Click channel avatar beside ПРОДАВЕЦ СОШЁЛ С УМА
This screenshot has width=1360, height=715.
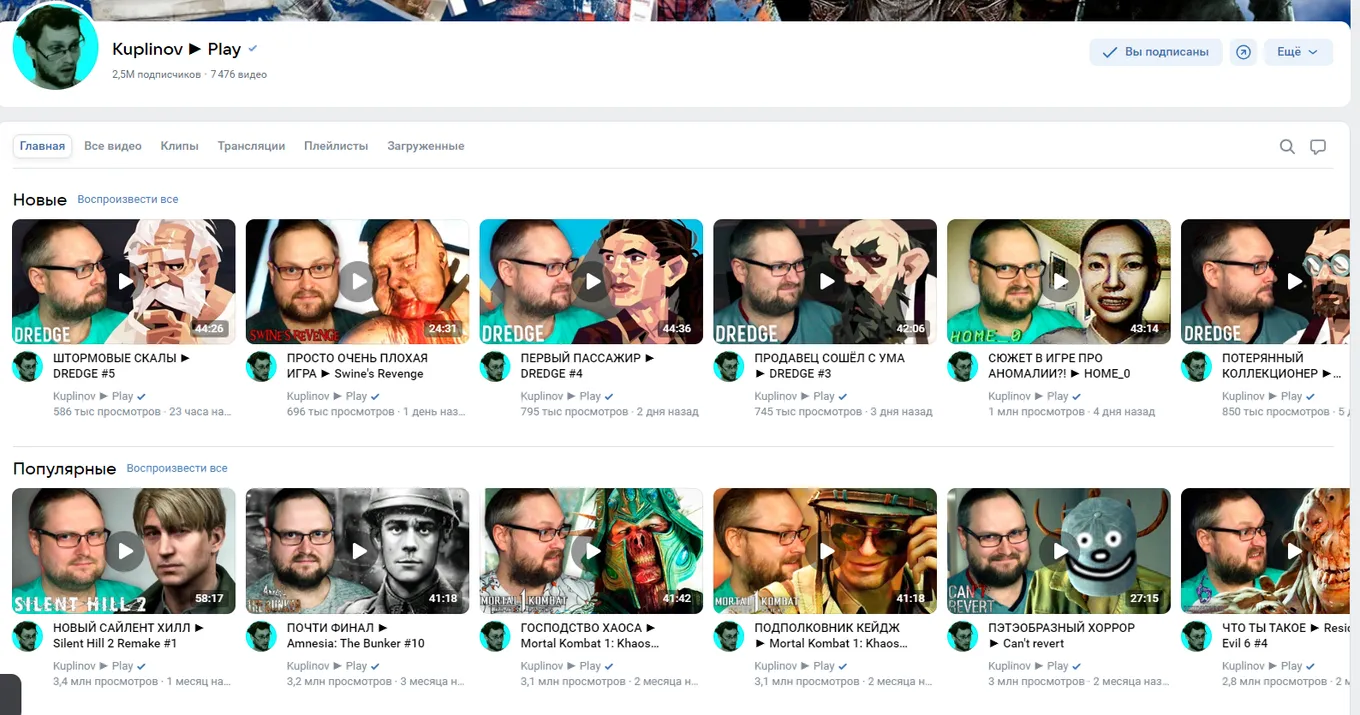[729, 366]
